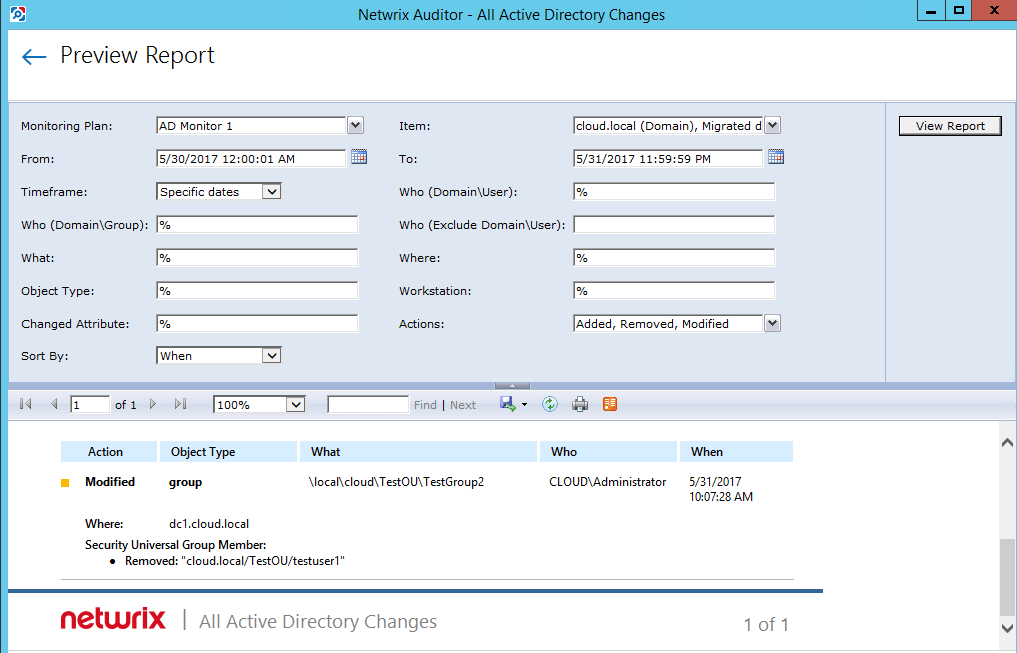Open the From date calendar picker
The image size is (1017, 653).
(359, 157)
